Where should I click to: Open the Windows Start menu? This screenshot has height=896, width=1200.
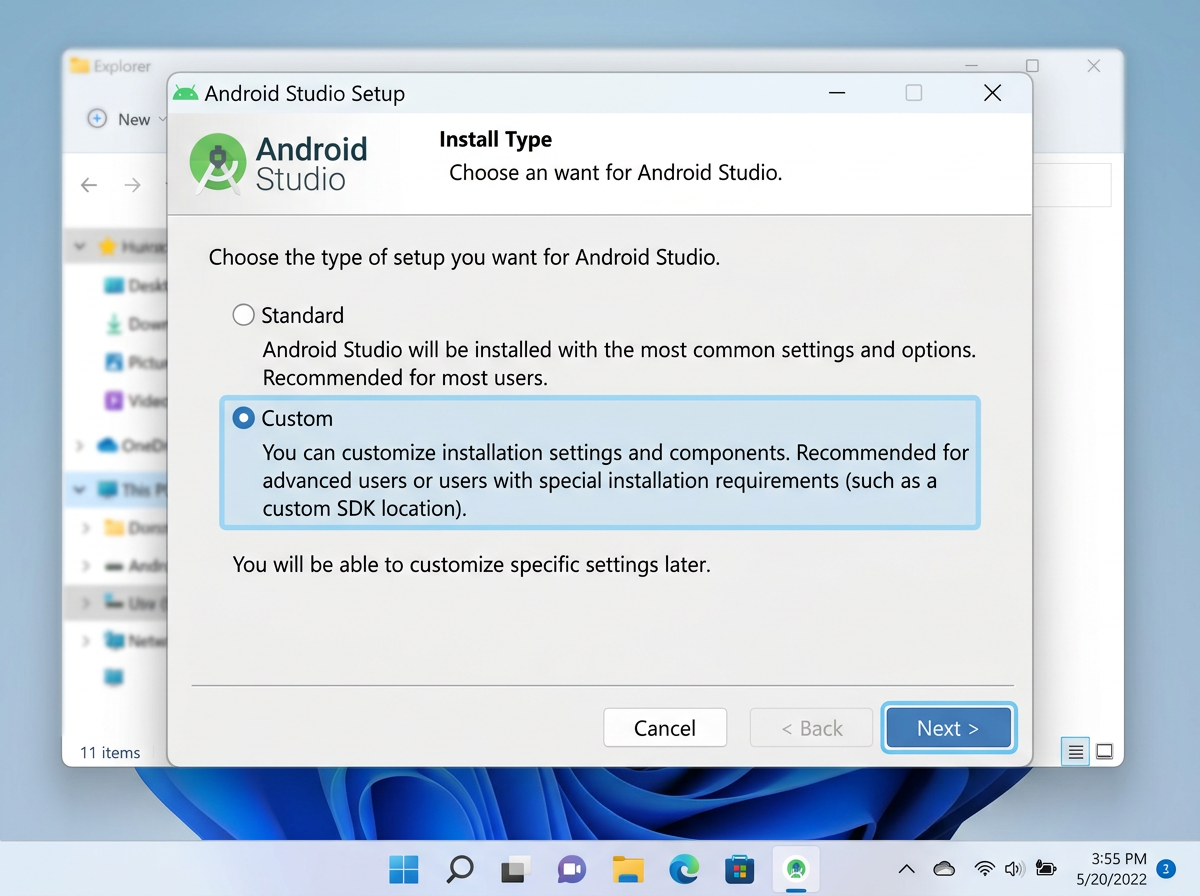(404, 869)
